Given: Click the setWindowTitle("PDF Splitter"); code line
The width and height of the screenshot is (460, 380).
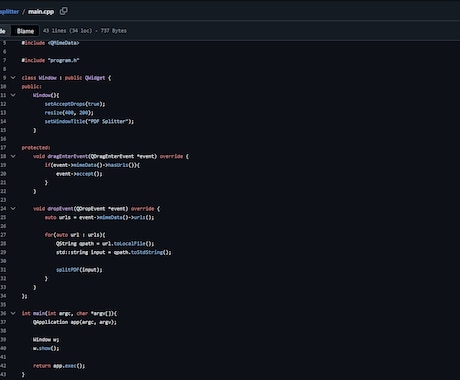Looking at the screenshot, I should 89,121.
